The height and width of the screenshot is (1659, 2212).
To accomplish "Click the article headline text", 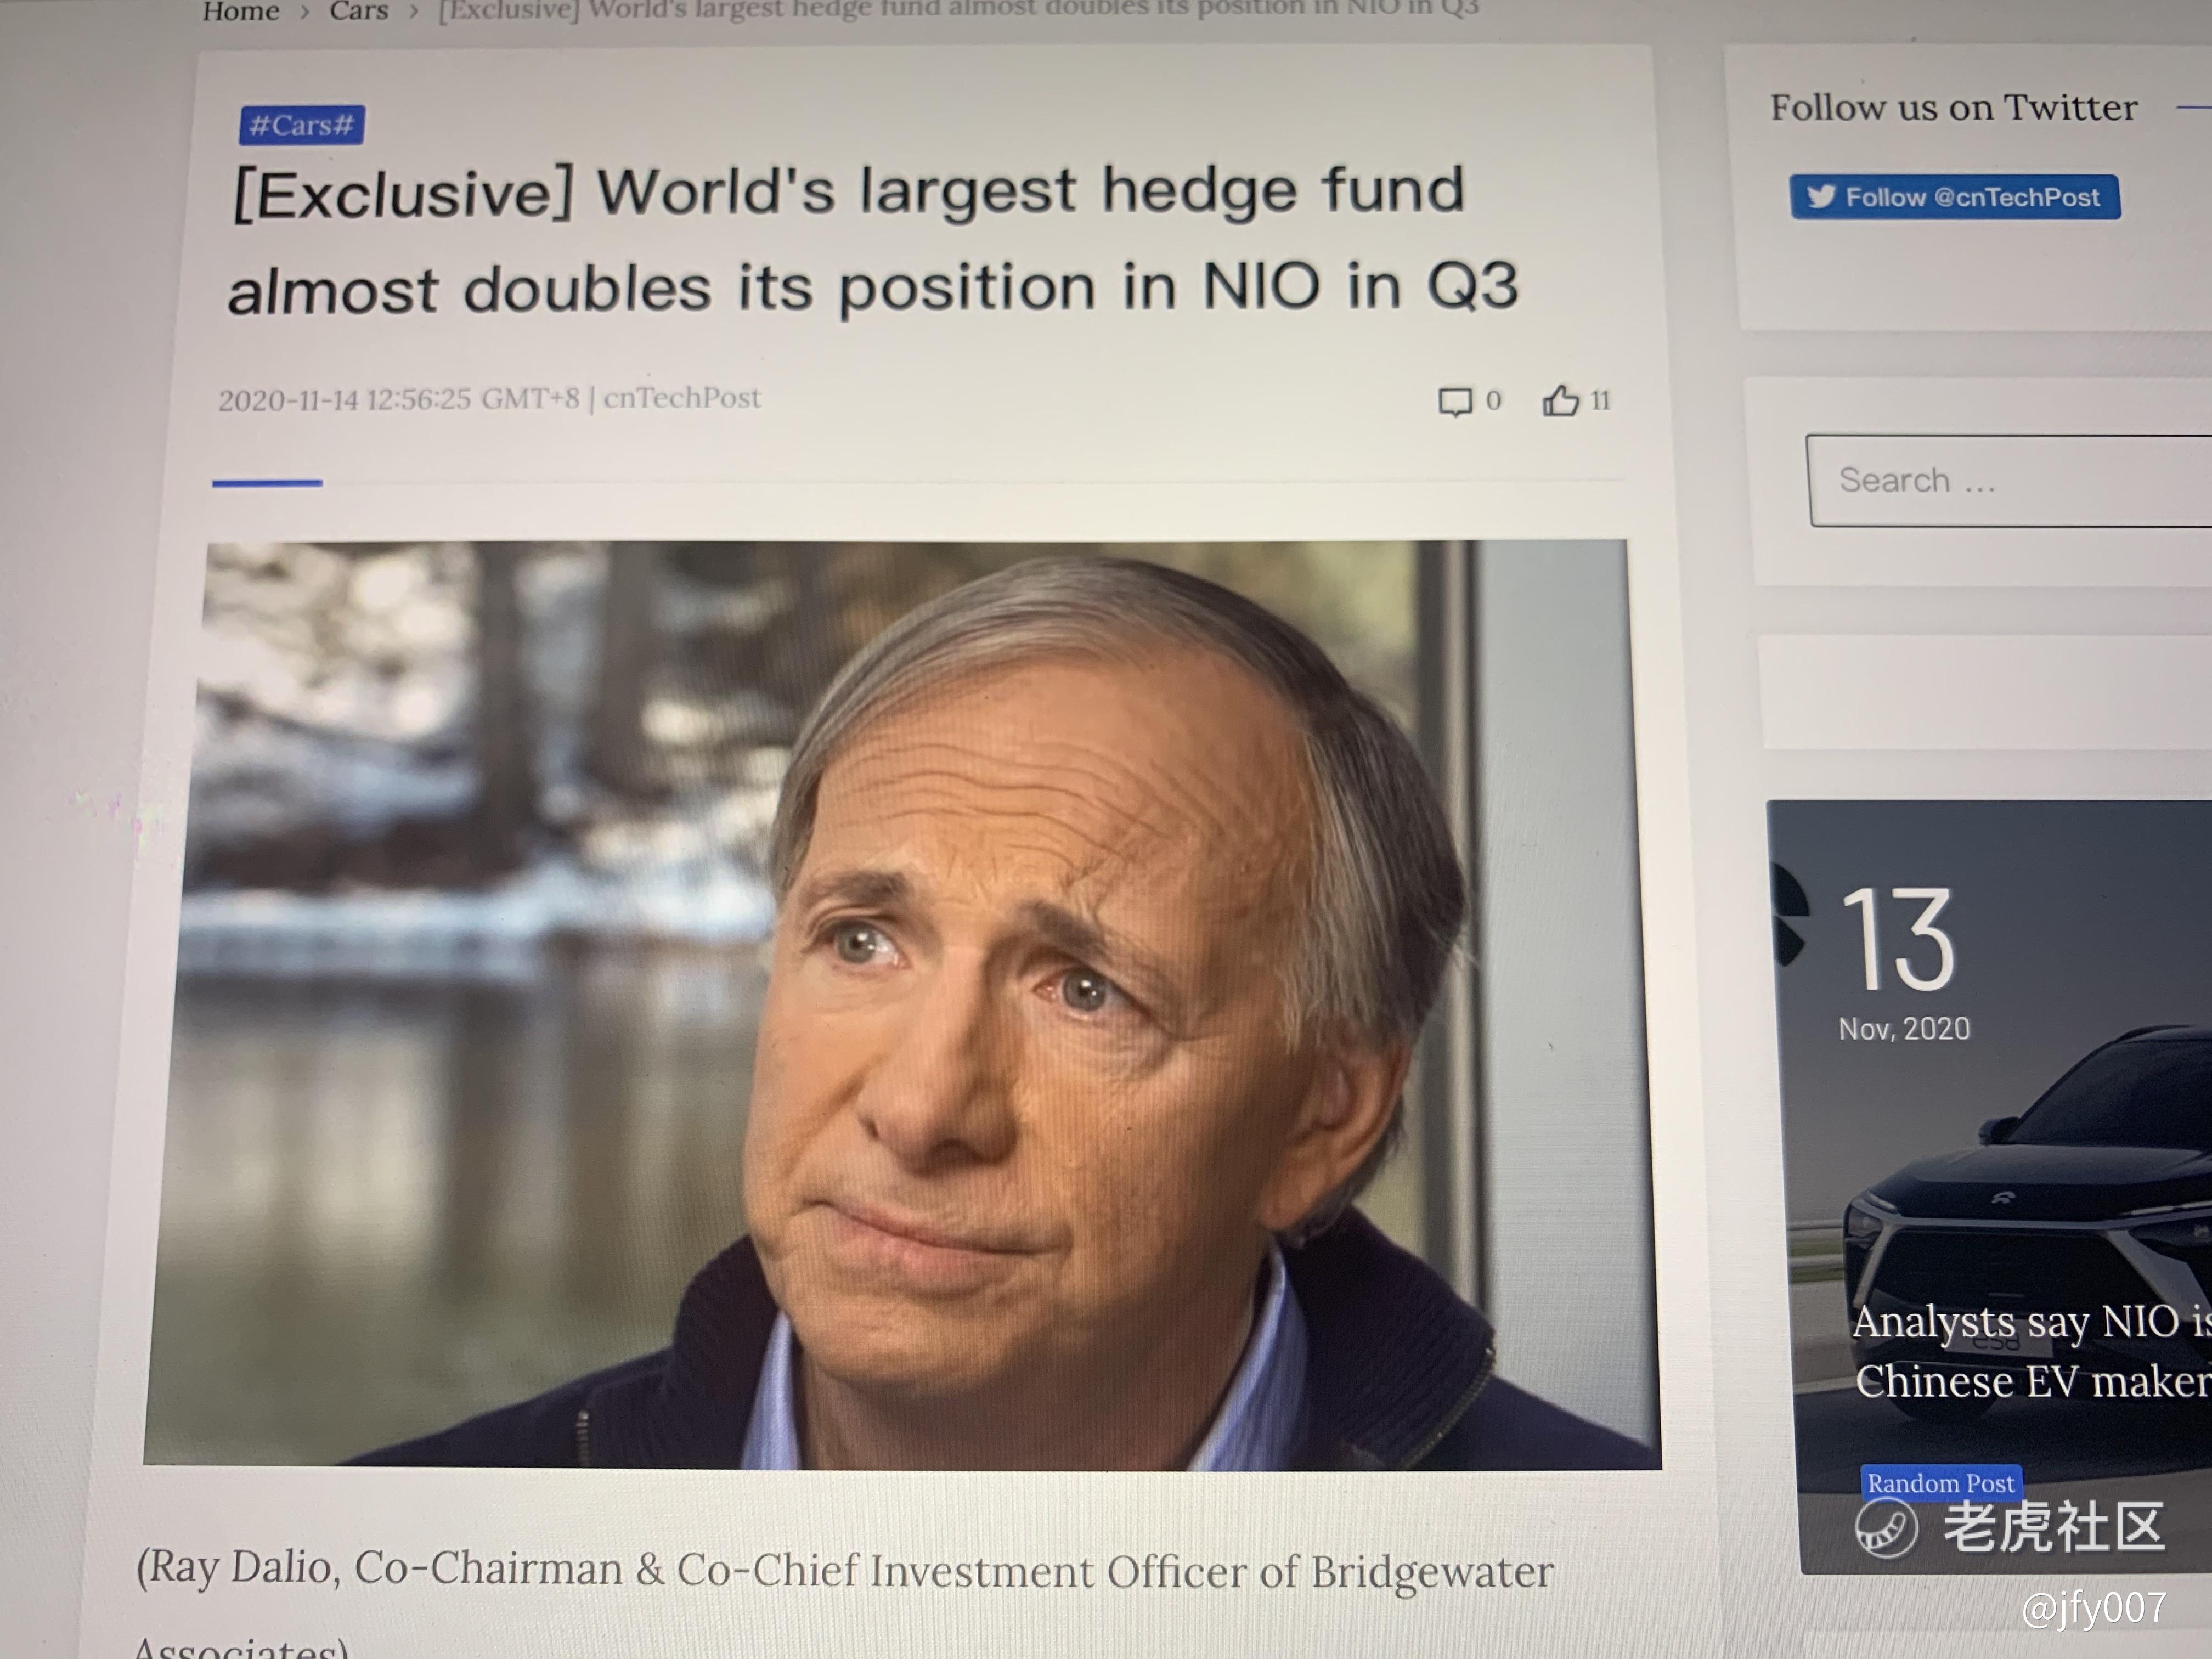I will [x=872, y=240].
